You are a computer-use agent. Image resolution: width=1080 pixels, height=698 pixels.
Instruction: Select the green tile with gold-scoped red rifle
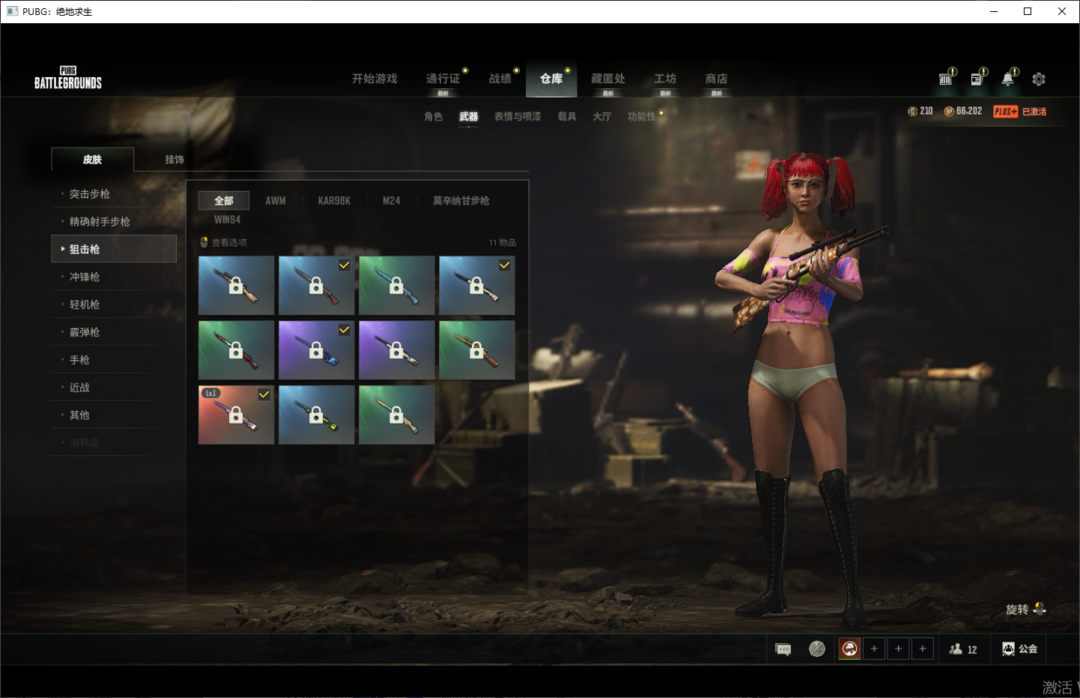point(477,350)
